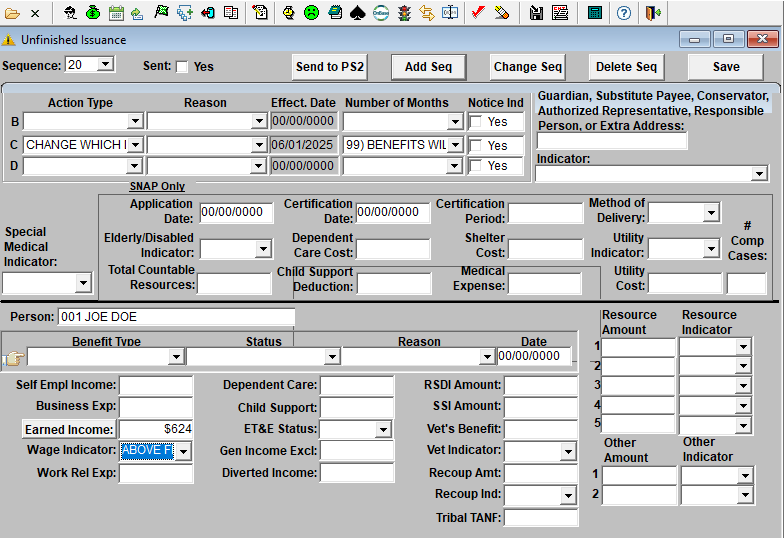Click the black X toolbar icon
The image size is (784, 538).
click(35, 14)
